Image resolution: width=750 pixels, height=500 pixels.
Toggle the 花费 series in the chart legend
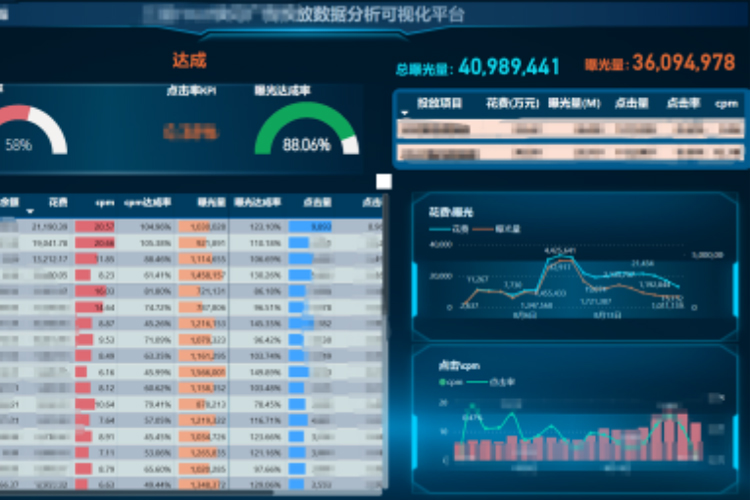[449, 229]
